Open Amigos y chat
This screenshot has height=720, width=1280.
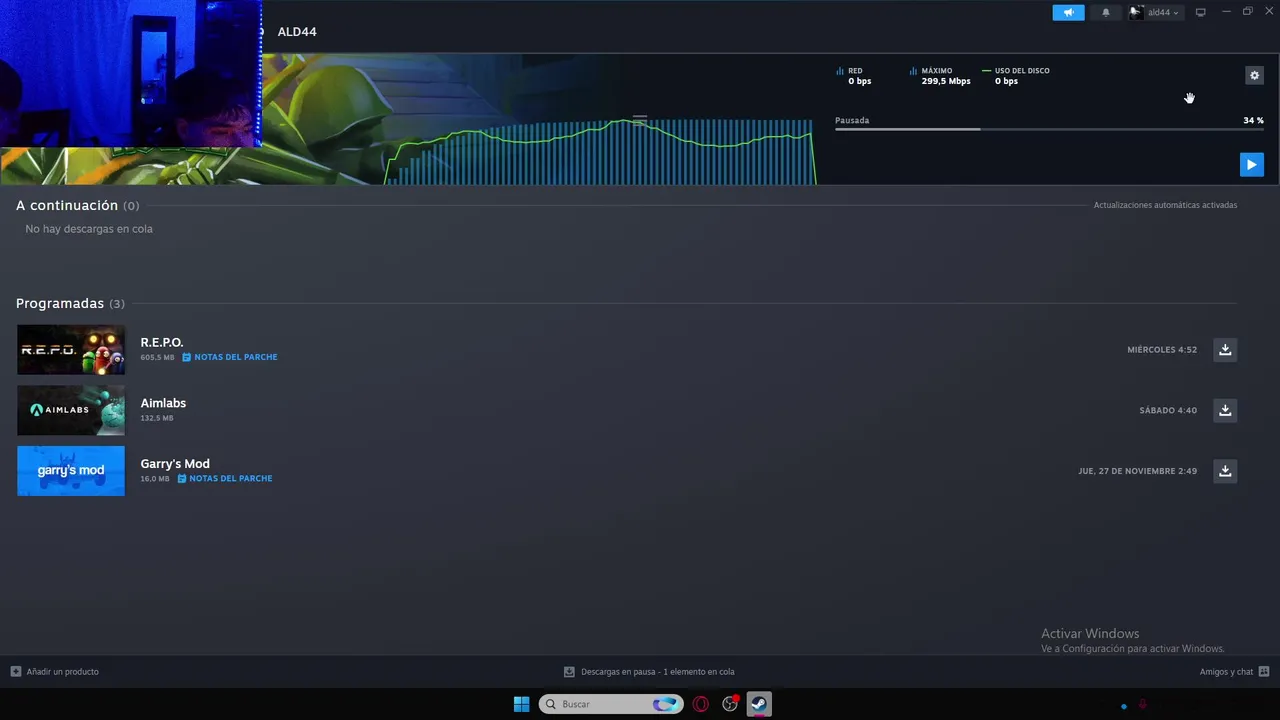pos(1234,672)
